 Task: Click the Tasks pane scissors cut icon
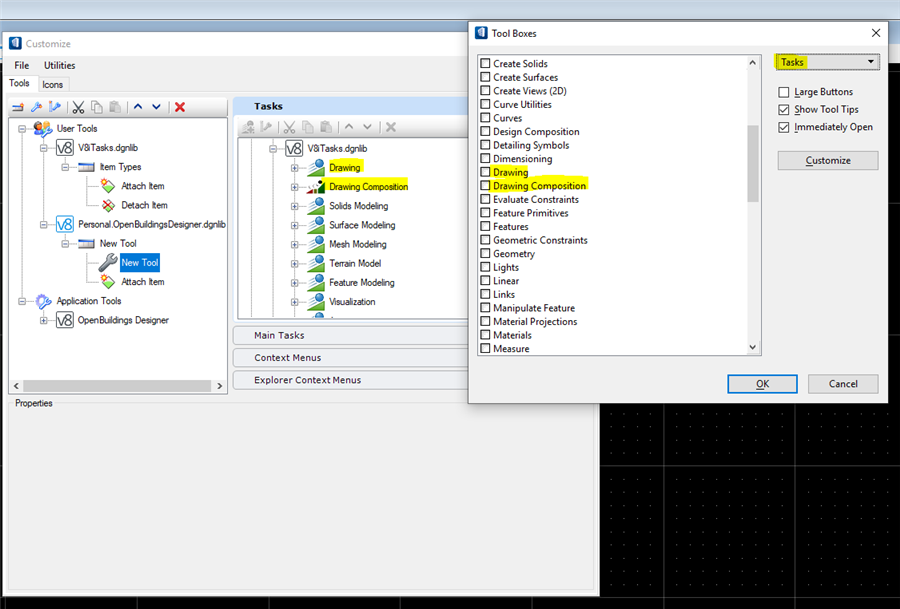pos(289,127)
